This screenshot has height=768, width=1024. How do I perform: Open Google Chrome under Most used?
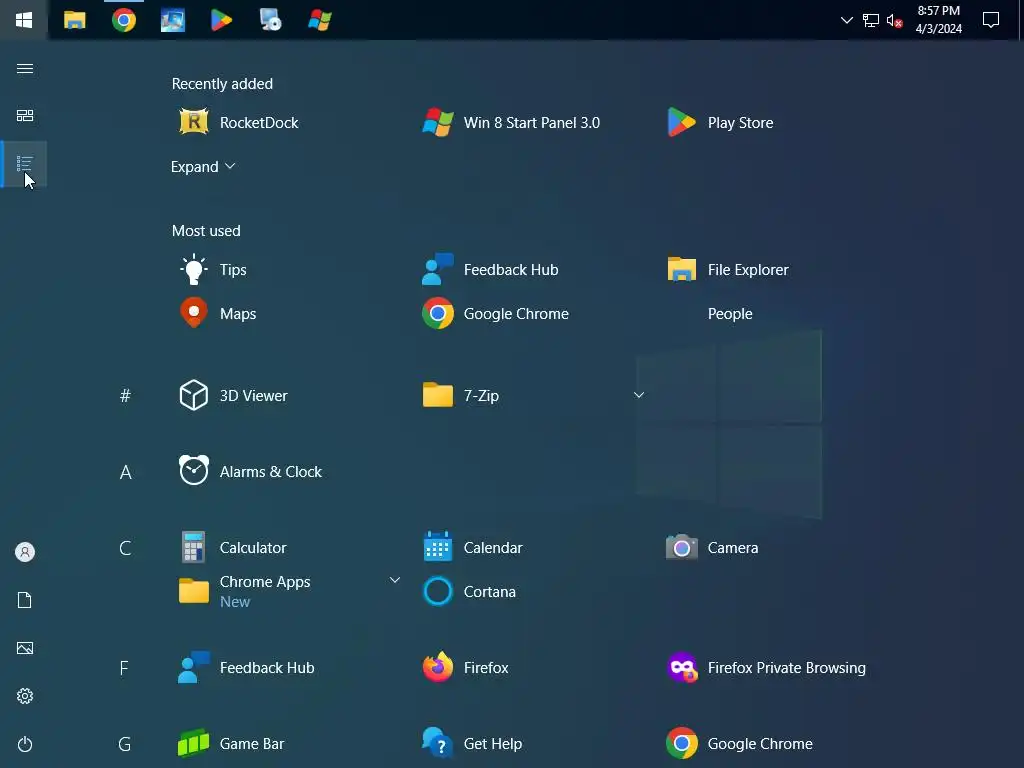pos(496,313)
